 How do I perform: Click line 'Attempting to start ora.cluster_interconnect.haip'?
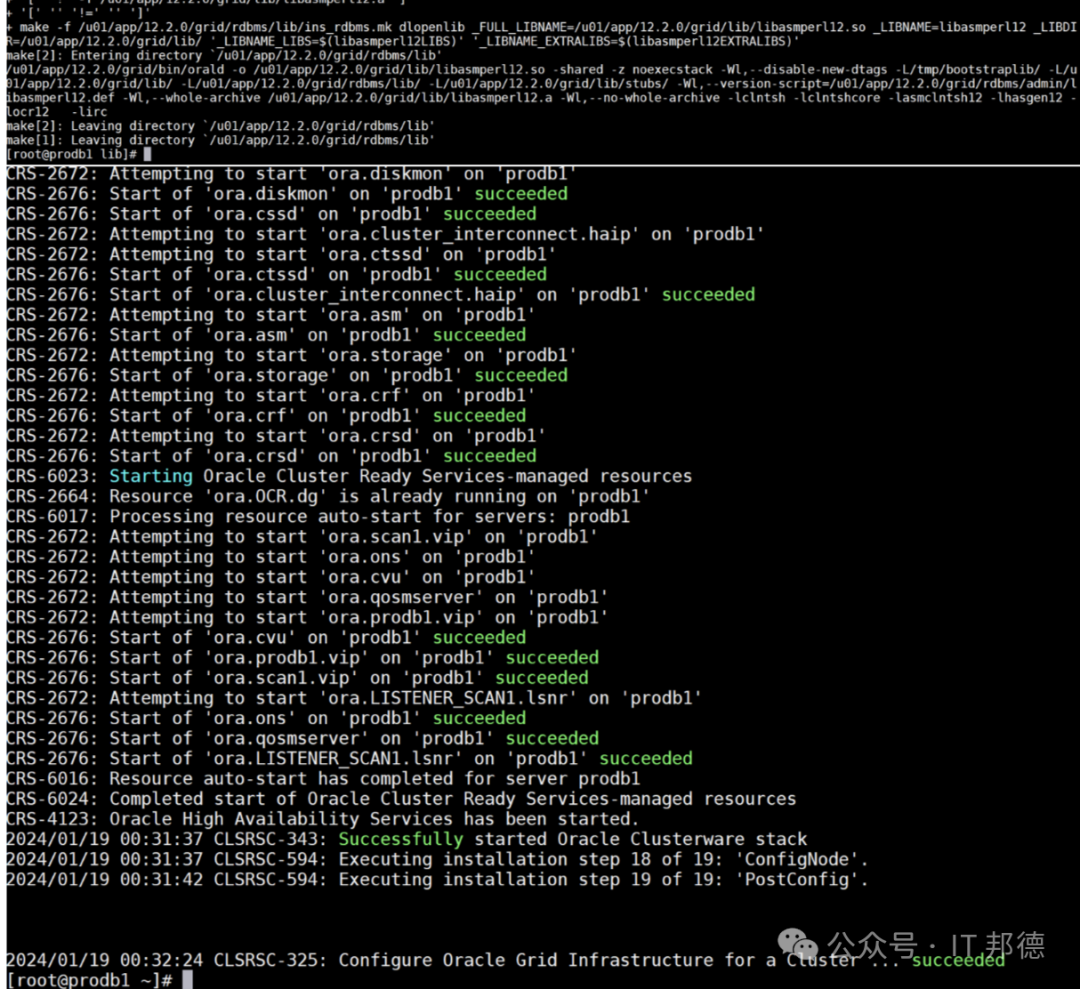point(385,234)
